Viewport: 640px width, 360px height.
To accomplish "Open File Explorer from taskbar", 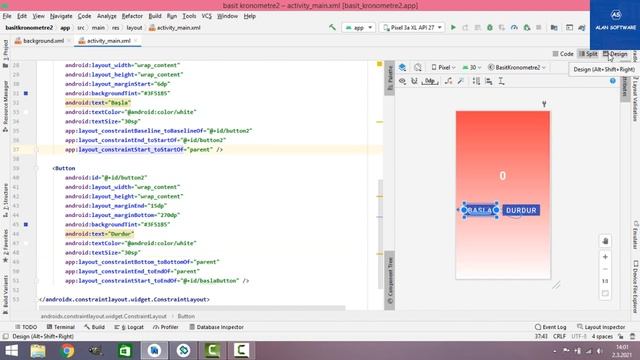I will tap(38, 351).
